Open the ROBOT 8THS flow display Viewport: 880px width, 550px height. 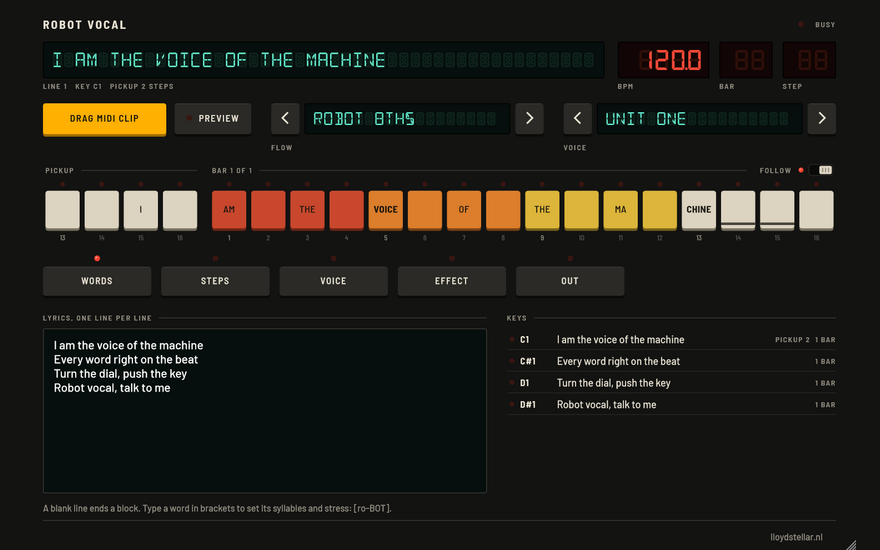point(407,118)
